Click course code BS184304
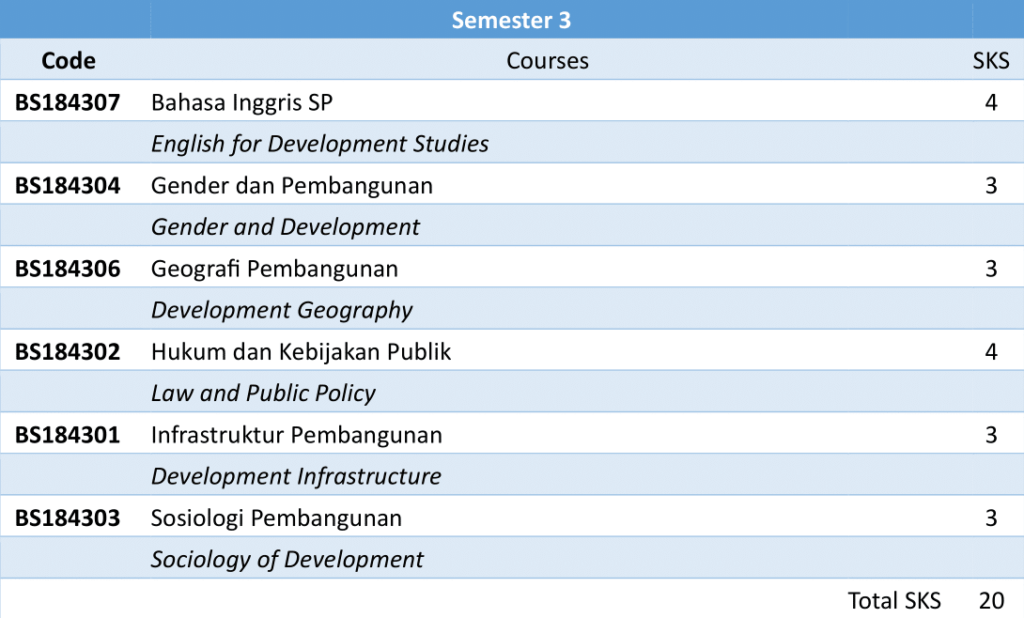The width and height of the screenshot is (1024, 618). pyautogui.click(x=67, y=186)
